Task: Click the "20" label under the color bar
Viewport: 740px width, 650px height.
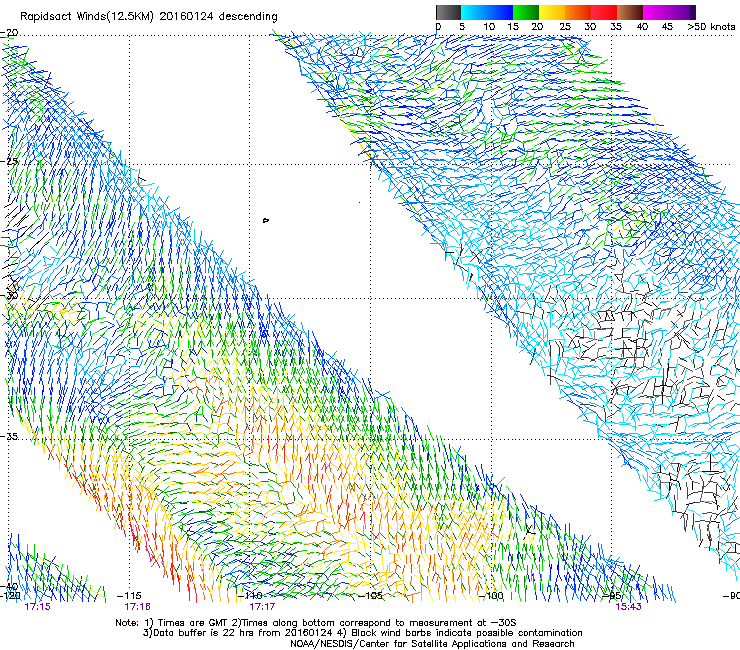Action: click(x=537, y=27)
